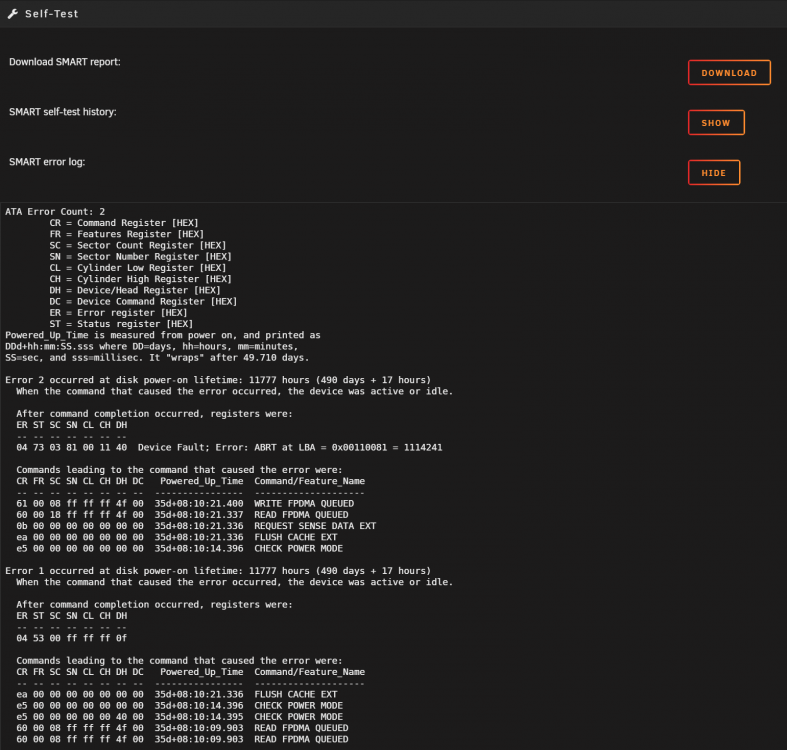This screenshot has height=750, width=787.
Task: Click the 'SMART self-test history:' label
Action: click(63, 112)
